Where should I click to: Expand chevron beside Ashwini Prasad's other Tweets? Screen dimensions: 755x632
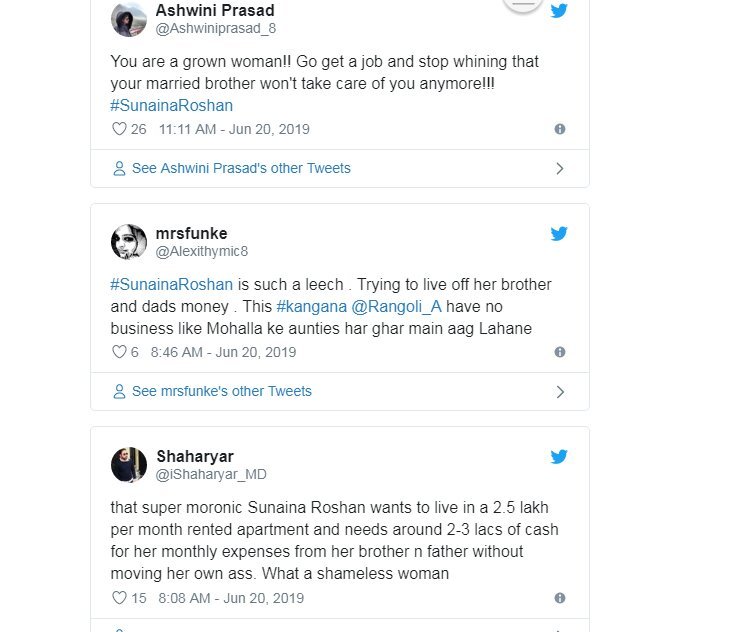560,169
